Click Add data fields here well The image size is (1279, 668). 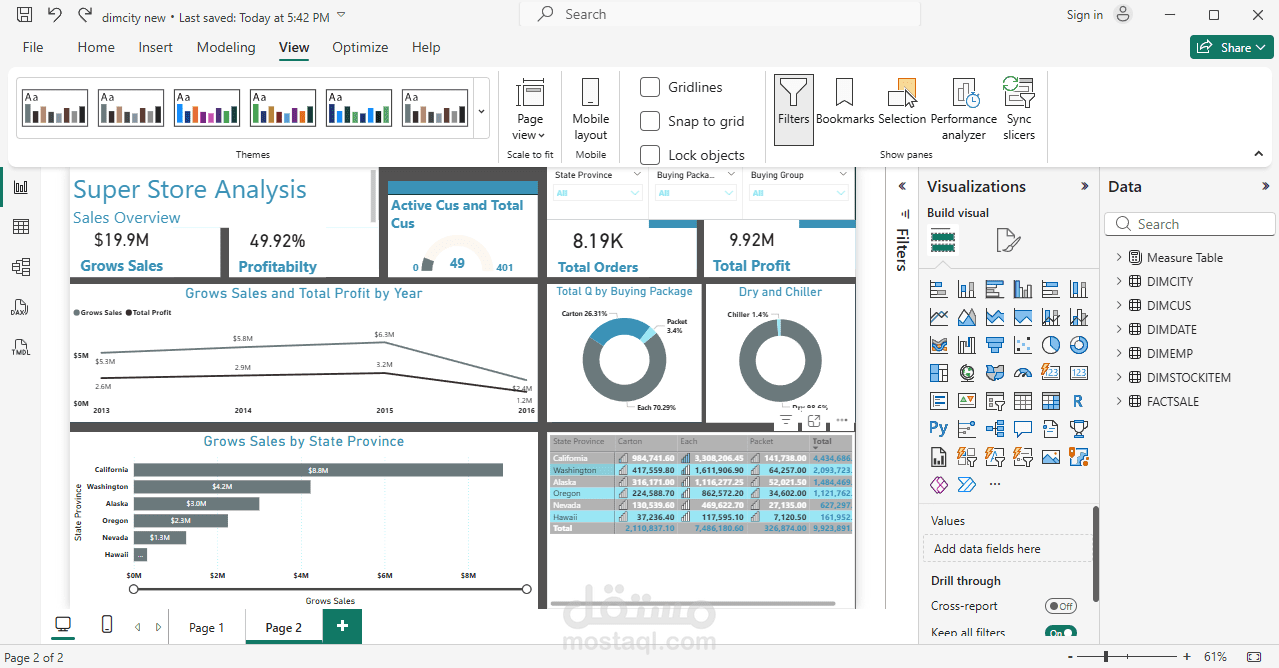point(1008,548)
